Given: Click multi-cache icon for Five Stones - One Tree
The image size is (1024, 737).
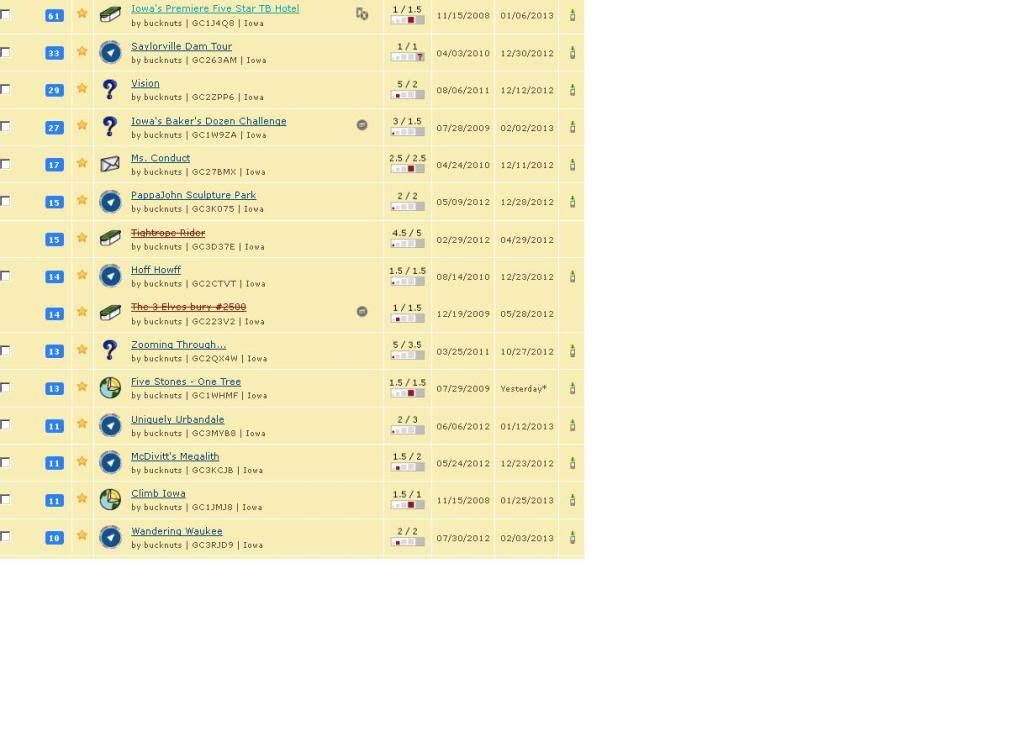Looking at the screenshot, I should (x=110, y=388).
